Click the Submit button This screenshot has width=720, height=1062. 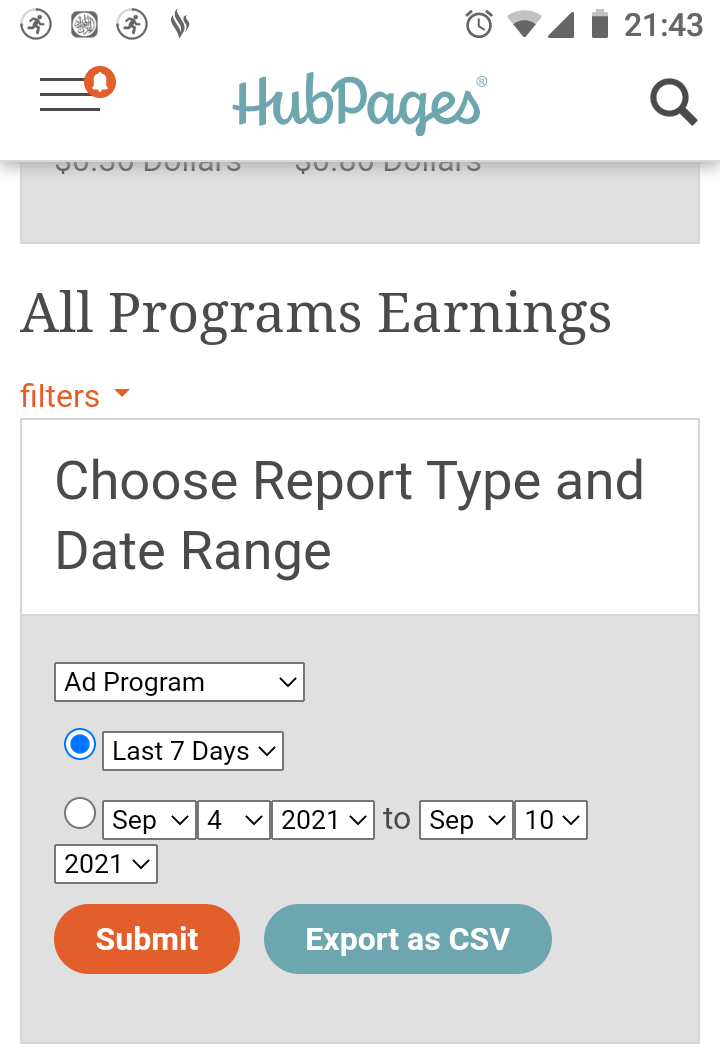pyautogui.click(x=147, y=939)
